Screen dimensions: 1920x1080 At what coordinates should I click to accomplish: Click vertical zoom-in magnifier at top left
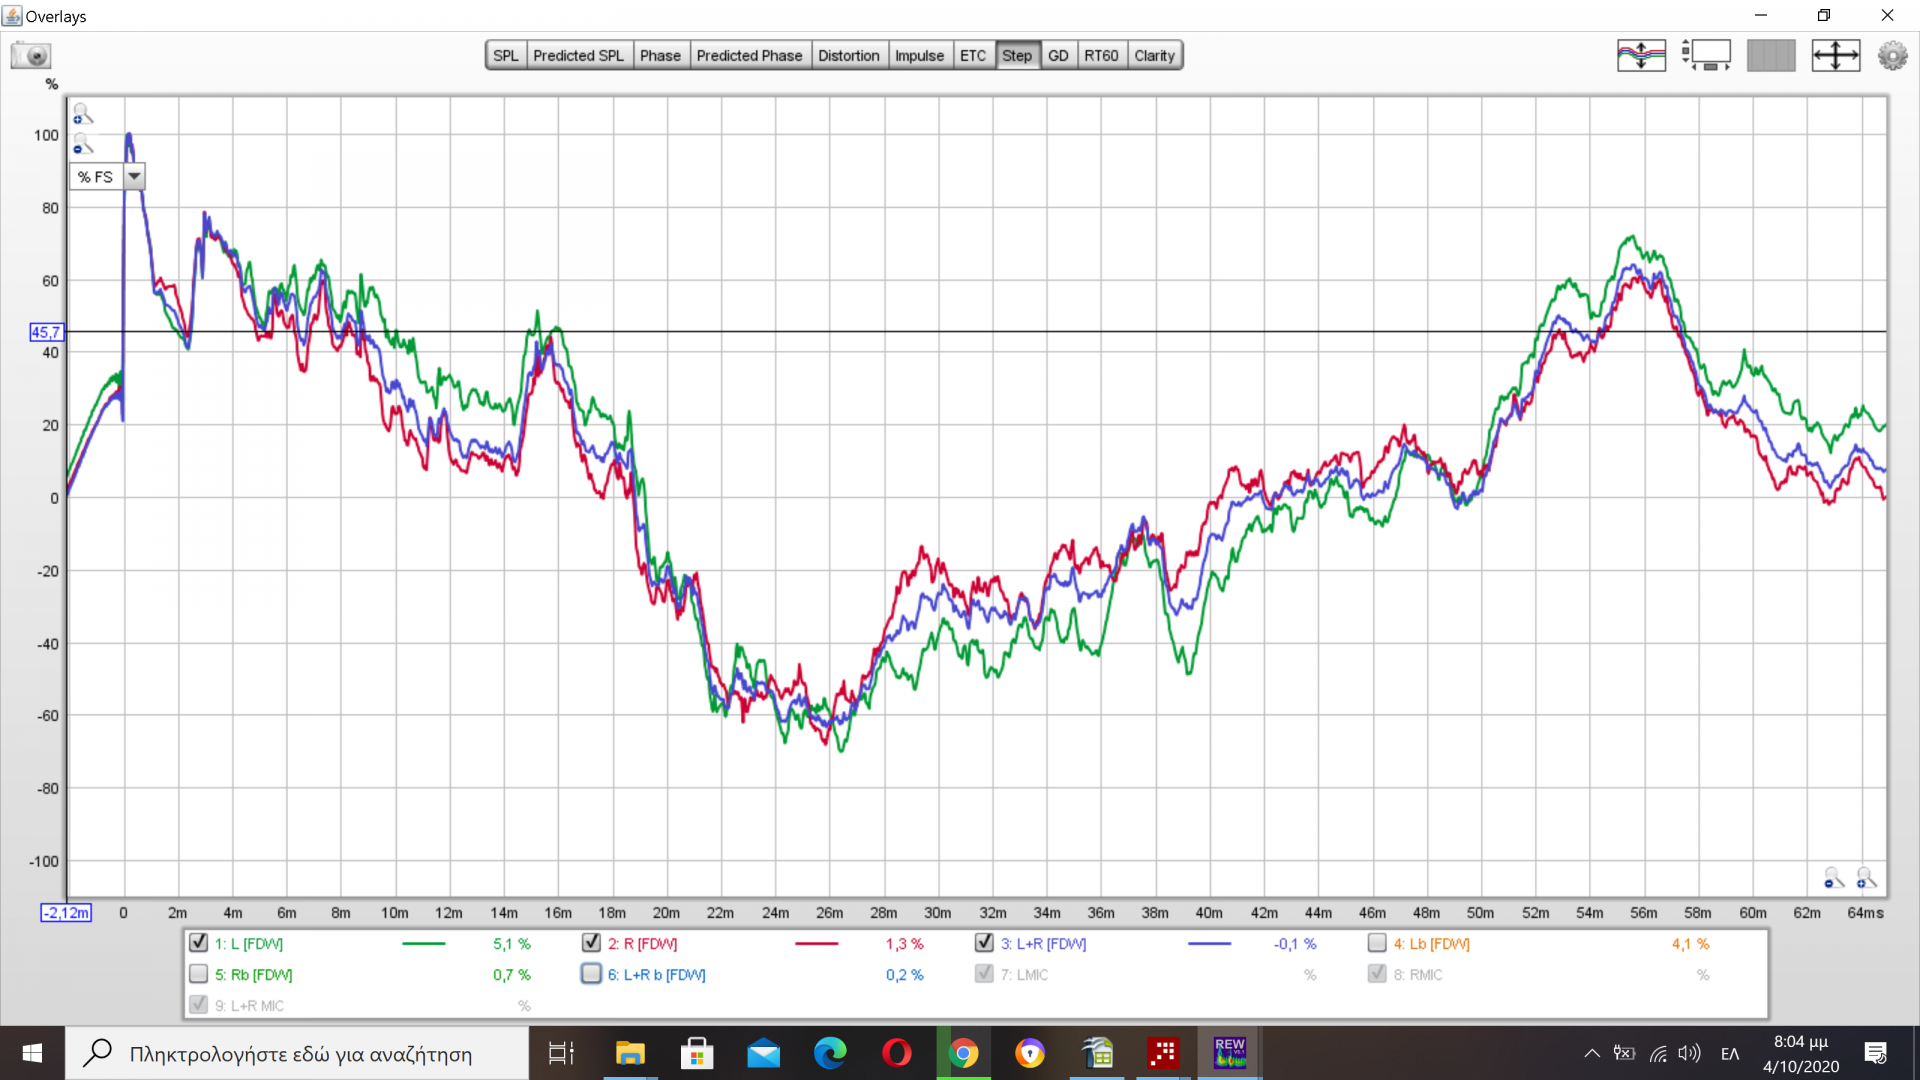coord(83,114)
